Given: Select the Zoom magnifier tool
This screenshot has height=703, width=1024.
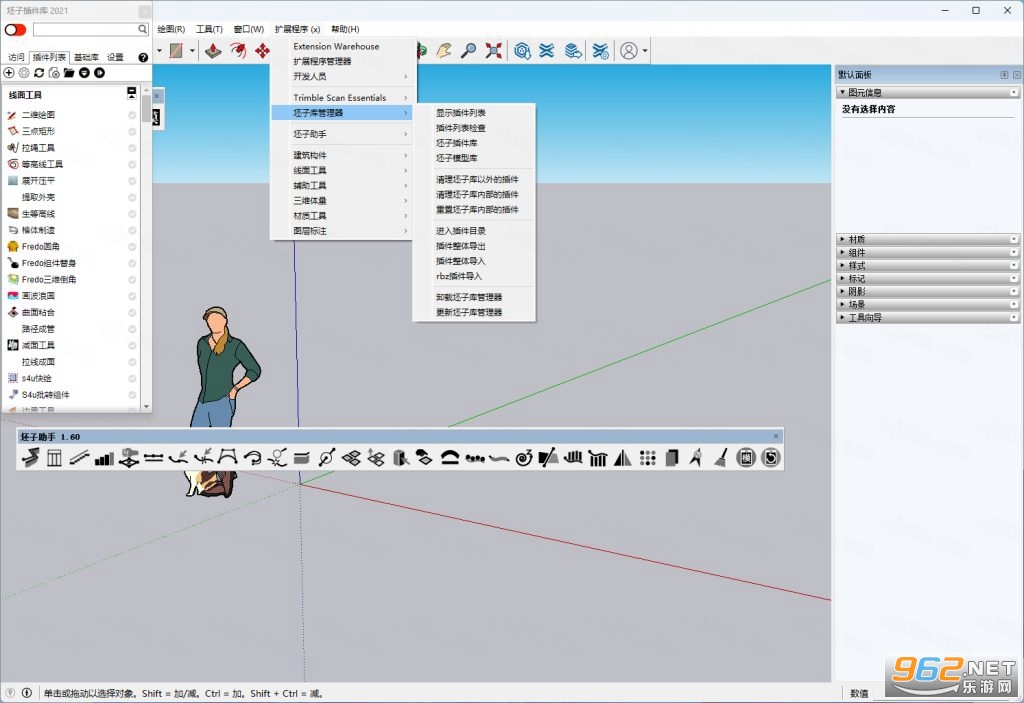Looking at the screenshot, I should [468, 50].
